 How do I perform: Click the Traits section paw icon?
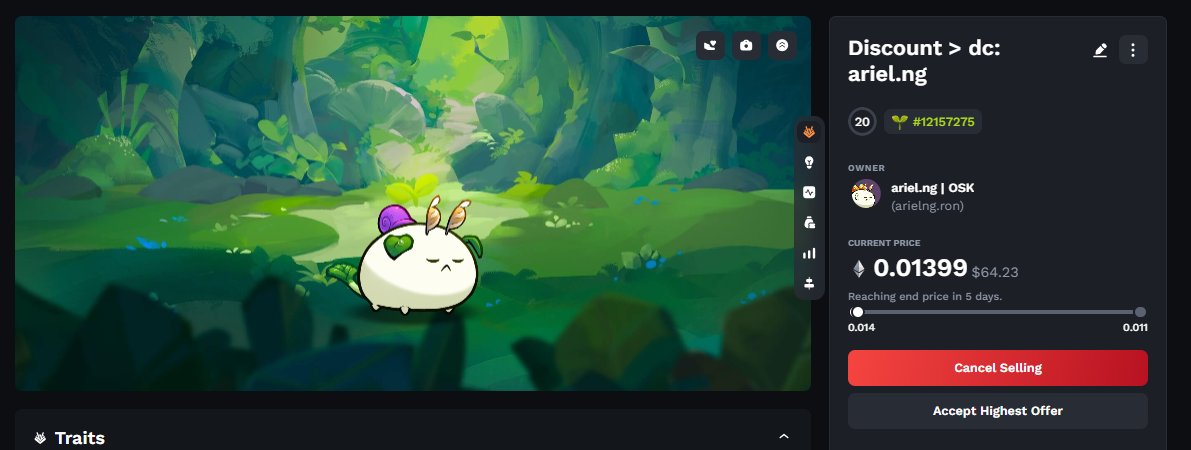pyautogui.click(x=40, y=438)
